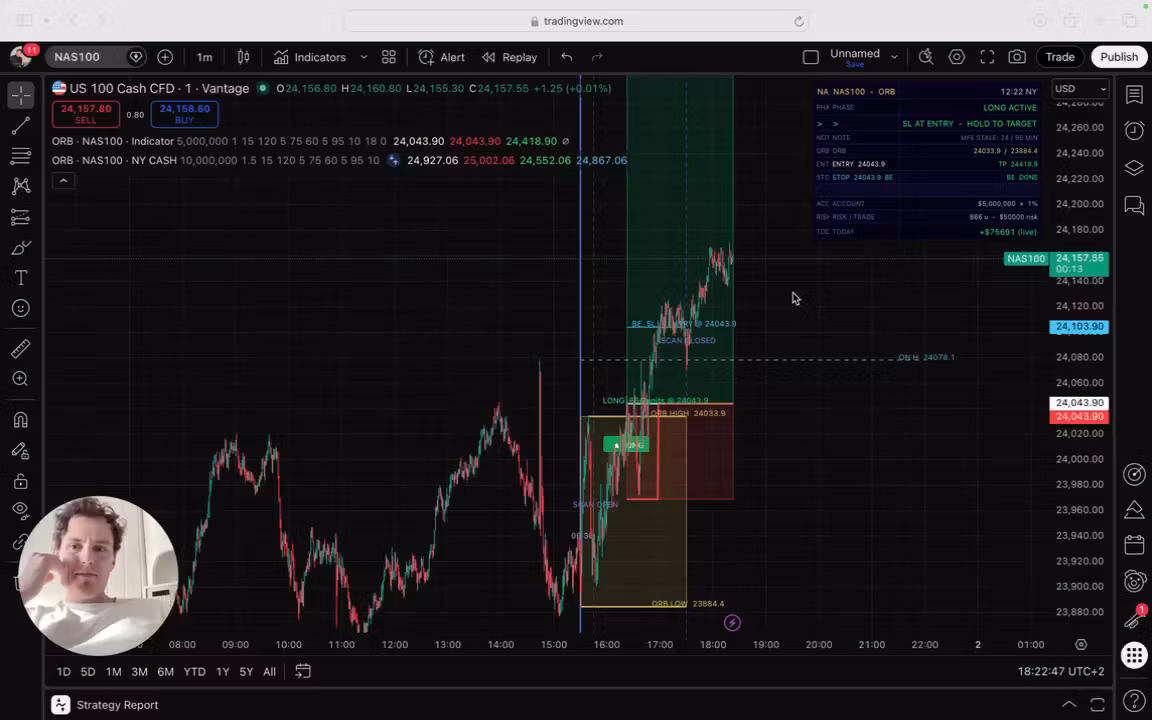Viewport: 1152px width, 720px height.
Task: Enter fullscreen mode for the chart
Action: click(x=987, y=57)
